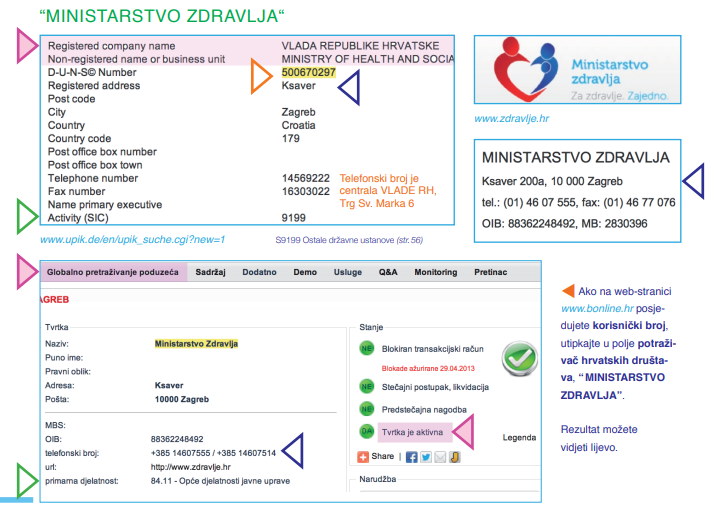Click the 10000 Zagreb Pošta value
The image size is (719, 507).
click(182, 399)
